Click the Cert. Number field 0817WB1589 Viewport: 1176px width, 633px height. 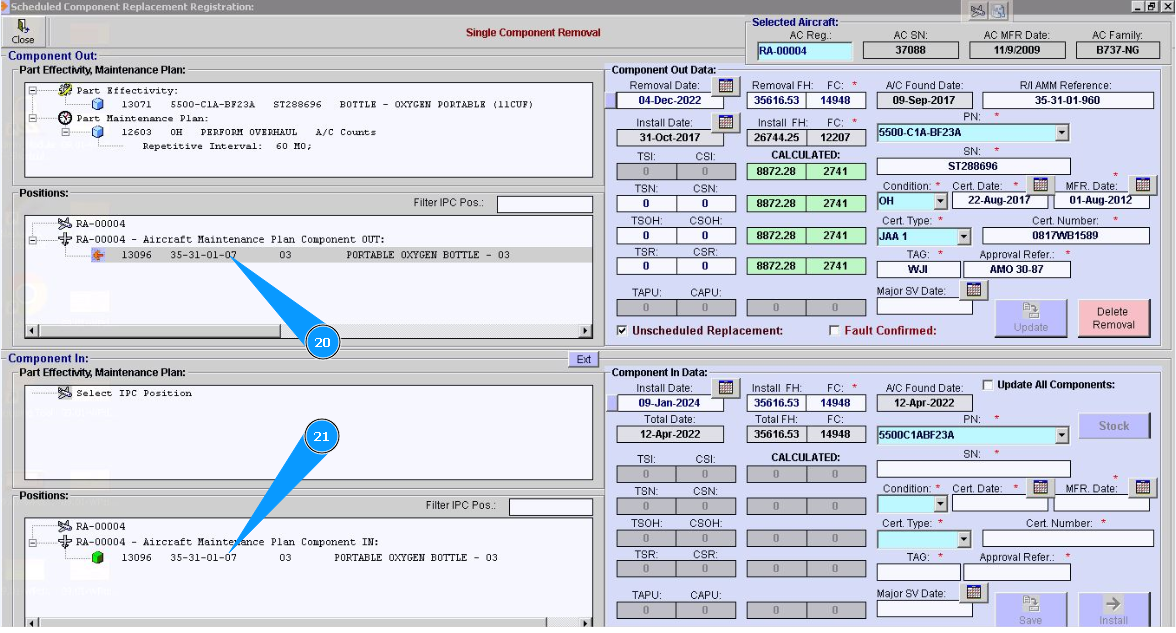[x=1064, y=236]
